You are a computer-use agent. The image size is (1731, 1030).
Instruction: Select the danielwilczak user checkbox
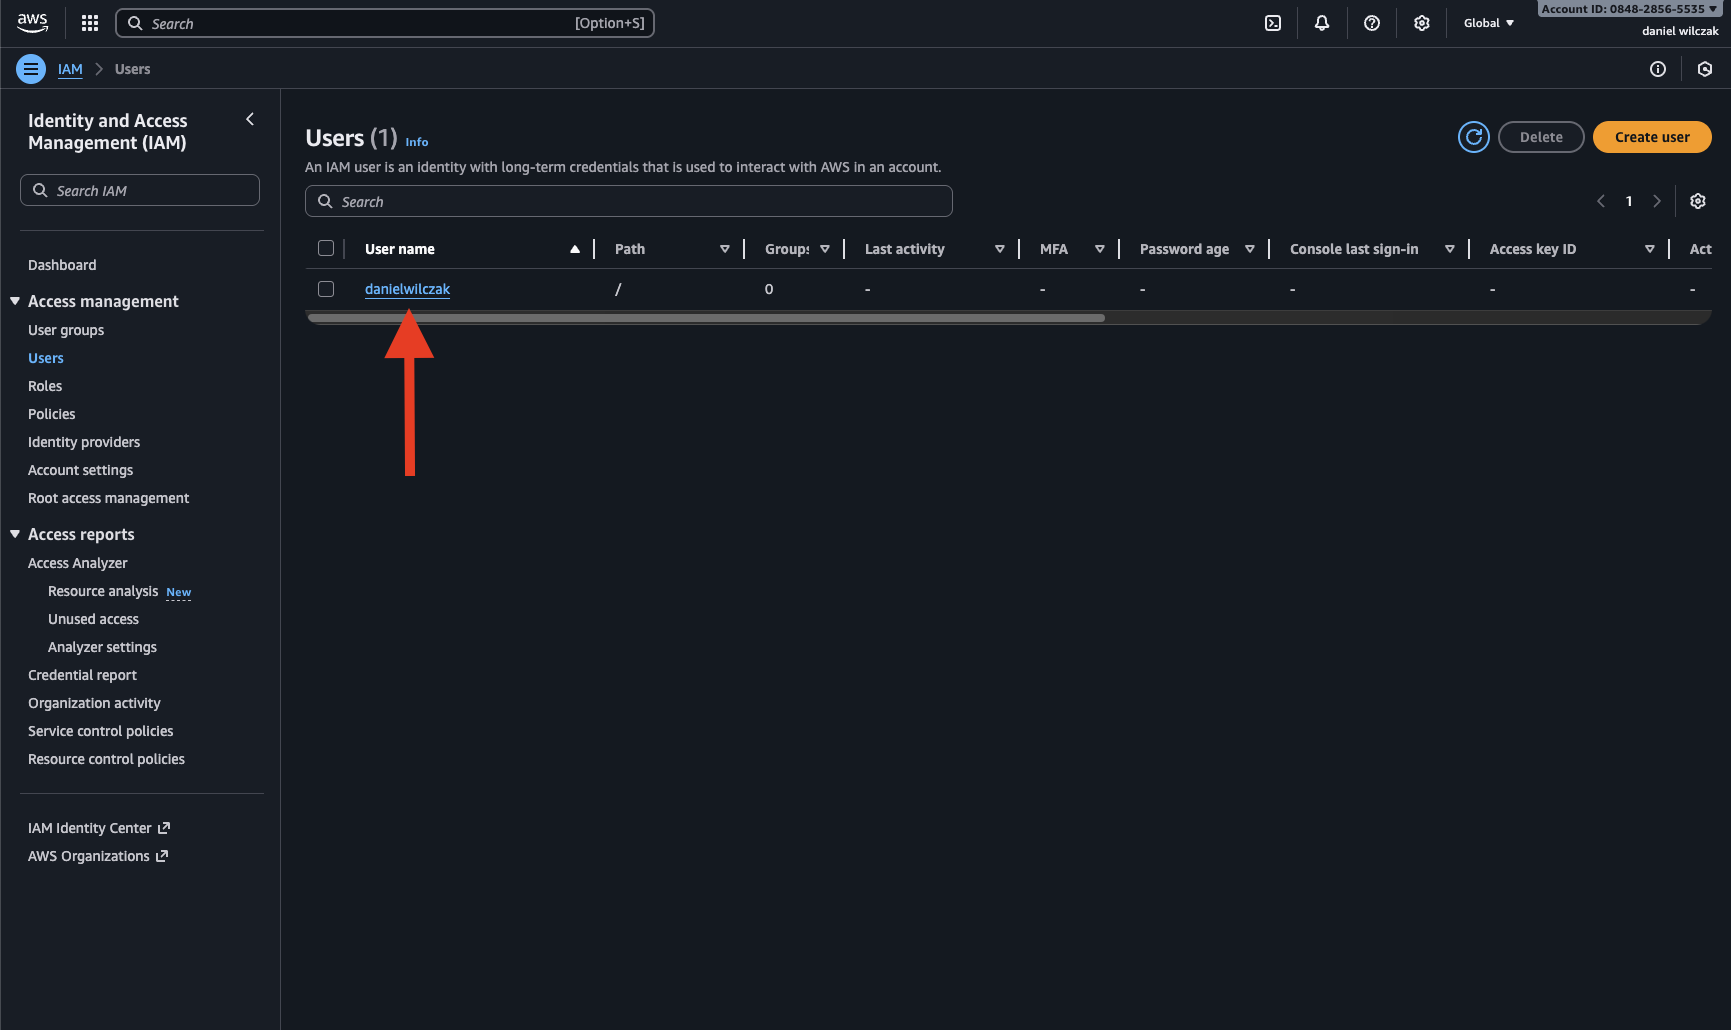click(326, 289)
